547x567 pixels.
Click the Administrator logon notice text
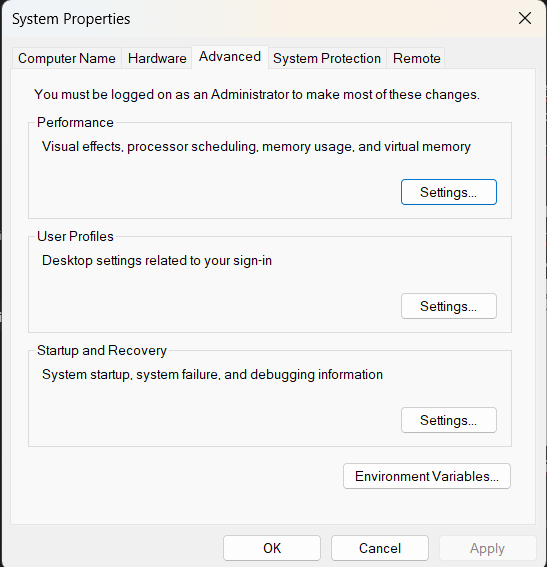click(257, 95)
